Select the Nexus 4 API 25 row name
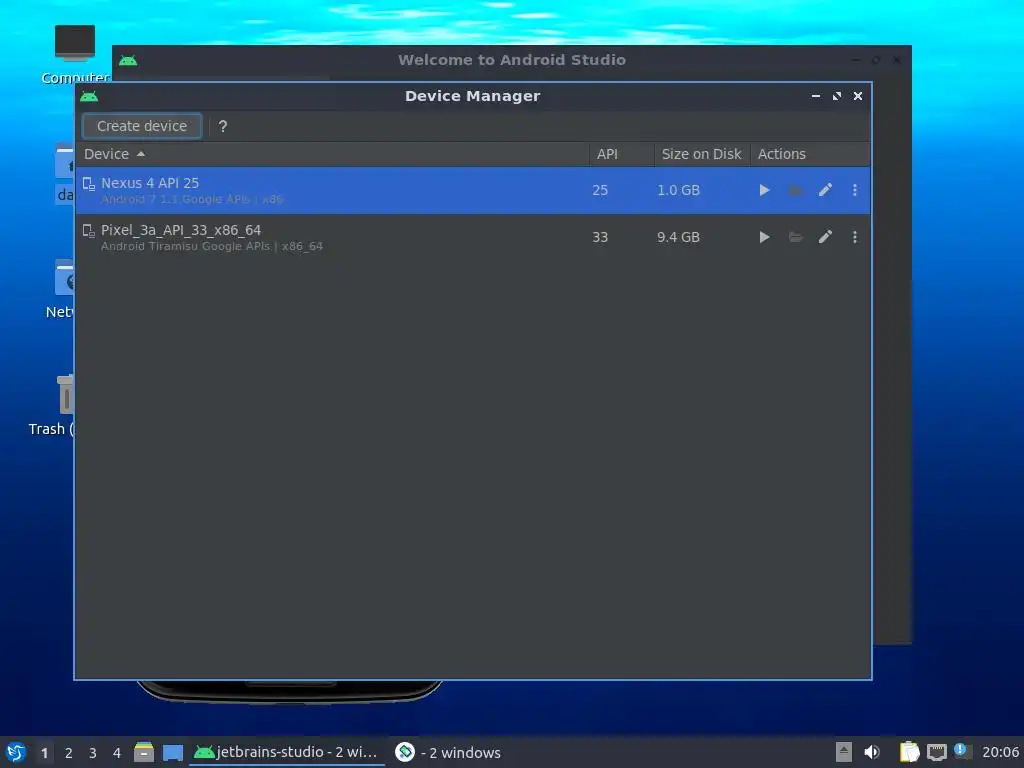This screenshot has width=1024, height=768. (150, 183)
